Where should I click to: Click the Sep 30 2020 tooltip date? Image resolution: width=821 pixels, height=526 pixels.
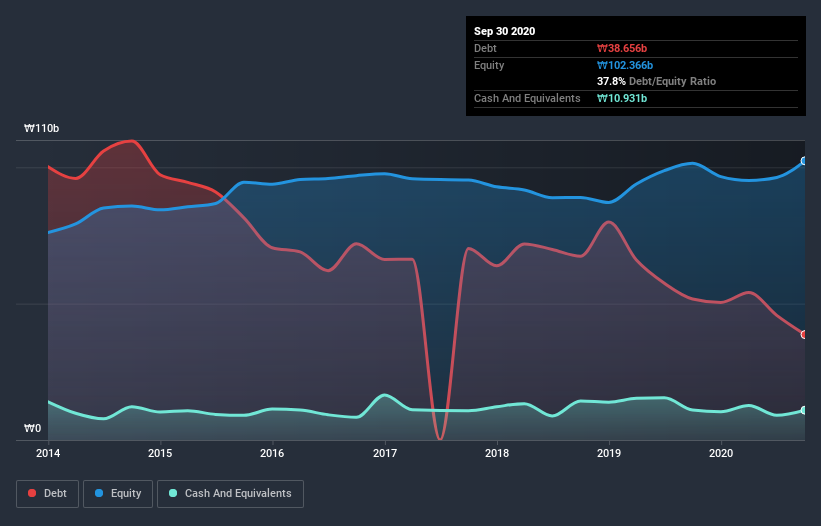tap(504, 31)
